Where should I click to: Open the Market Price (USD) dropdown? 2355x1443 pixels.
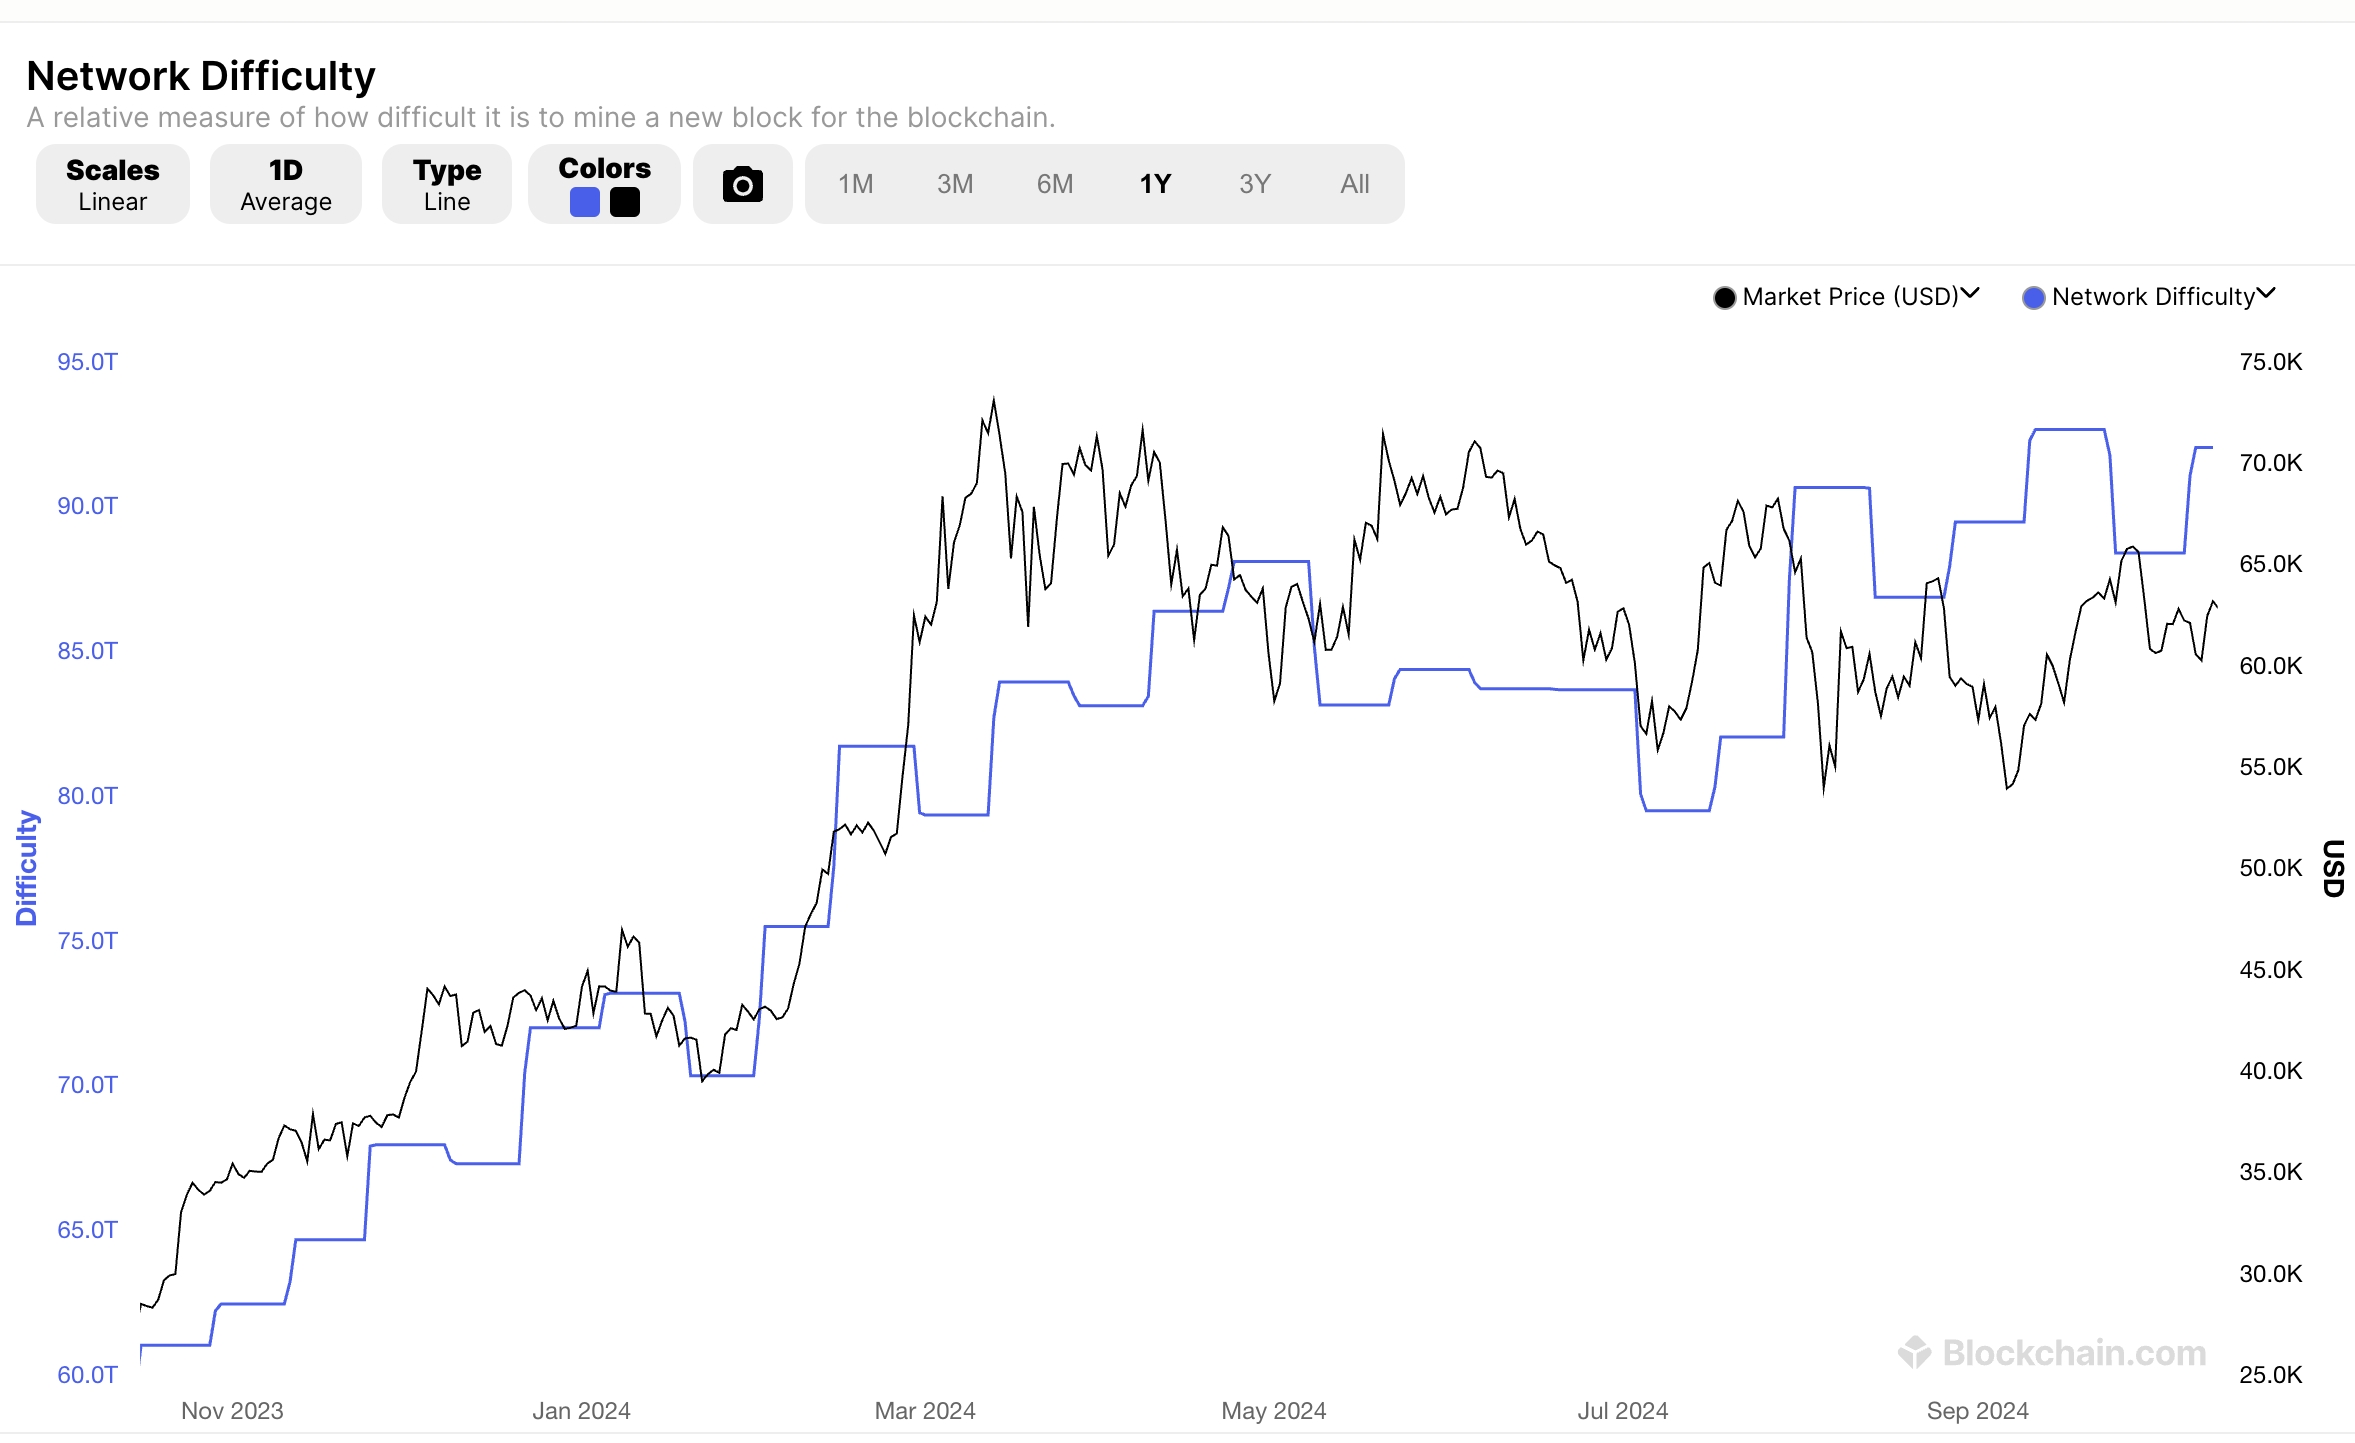click(1971, 295)
